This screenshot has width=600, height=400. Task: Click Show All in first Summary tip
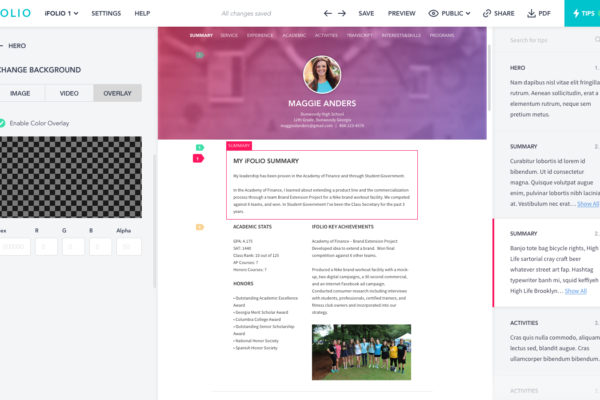click(x=588, y=204)
